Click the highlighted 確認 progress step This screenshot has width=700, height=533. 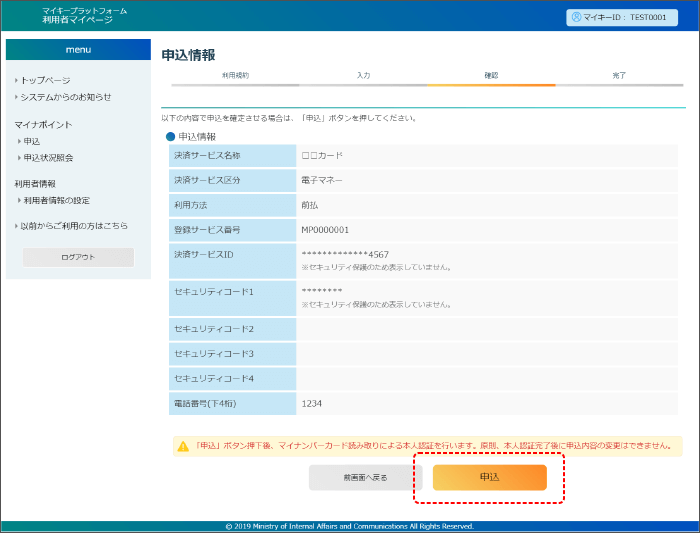491,76
